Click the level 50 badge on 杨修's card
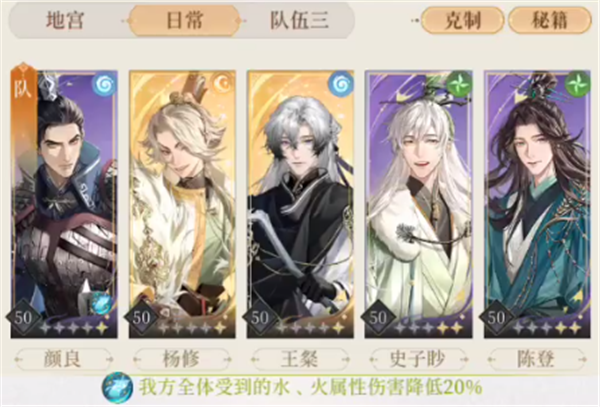600x407 pixels. (x=141, y=317)
